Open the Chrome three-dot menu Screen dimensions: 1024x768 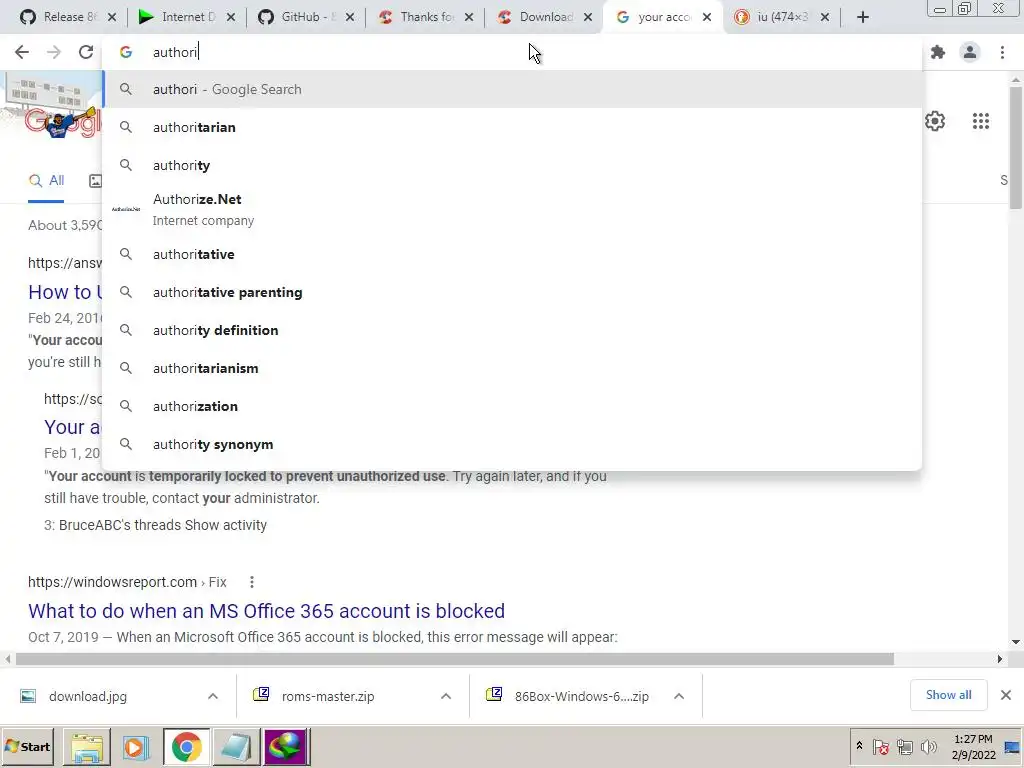pyautogui.click(x=1002, y=52)
